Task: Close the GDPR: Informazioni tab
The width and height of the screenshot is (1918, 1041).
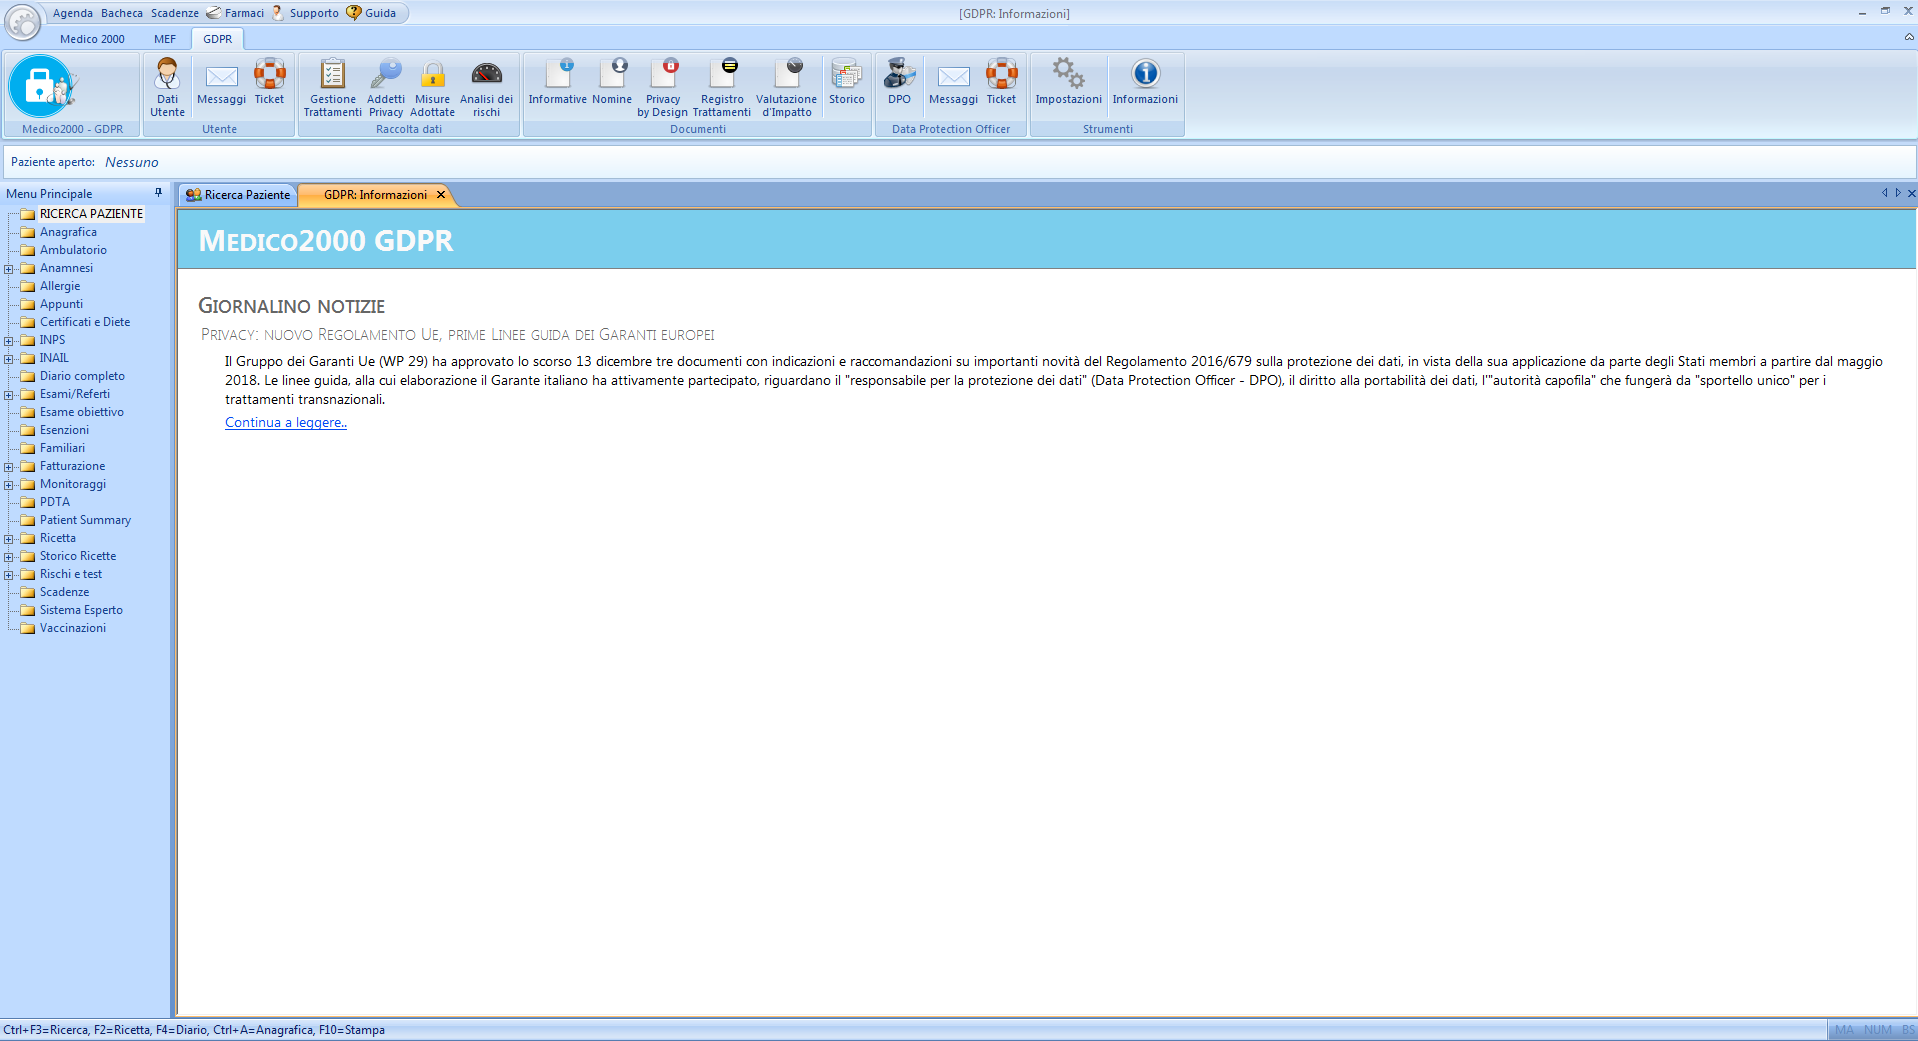Action: point(441,195)
